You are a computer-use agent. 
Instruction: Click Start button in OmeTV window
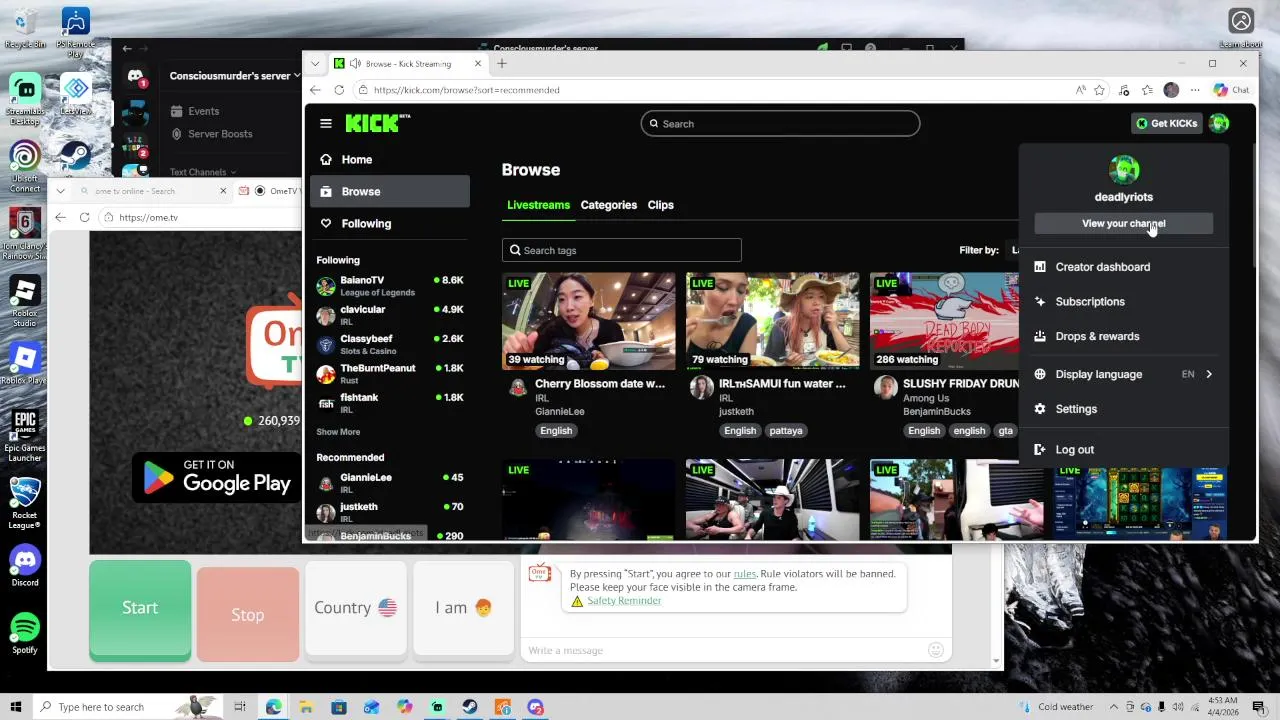(140, 609)
